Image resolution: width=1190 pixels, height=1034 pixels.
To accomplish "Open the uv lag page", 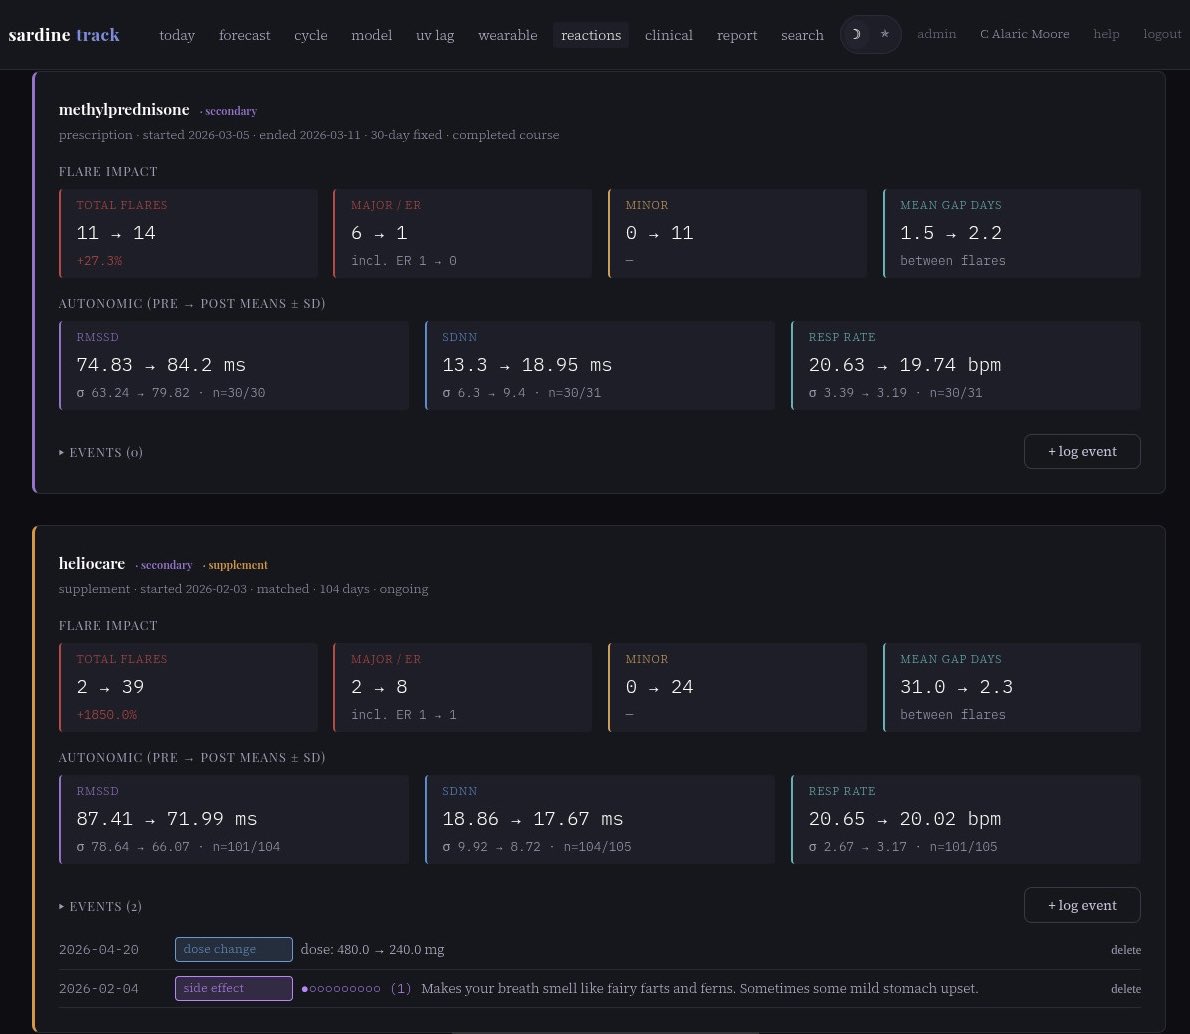I will (x=435, y=35).
